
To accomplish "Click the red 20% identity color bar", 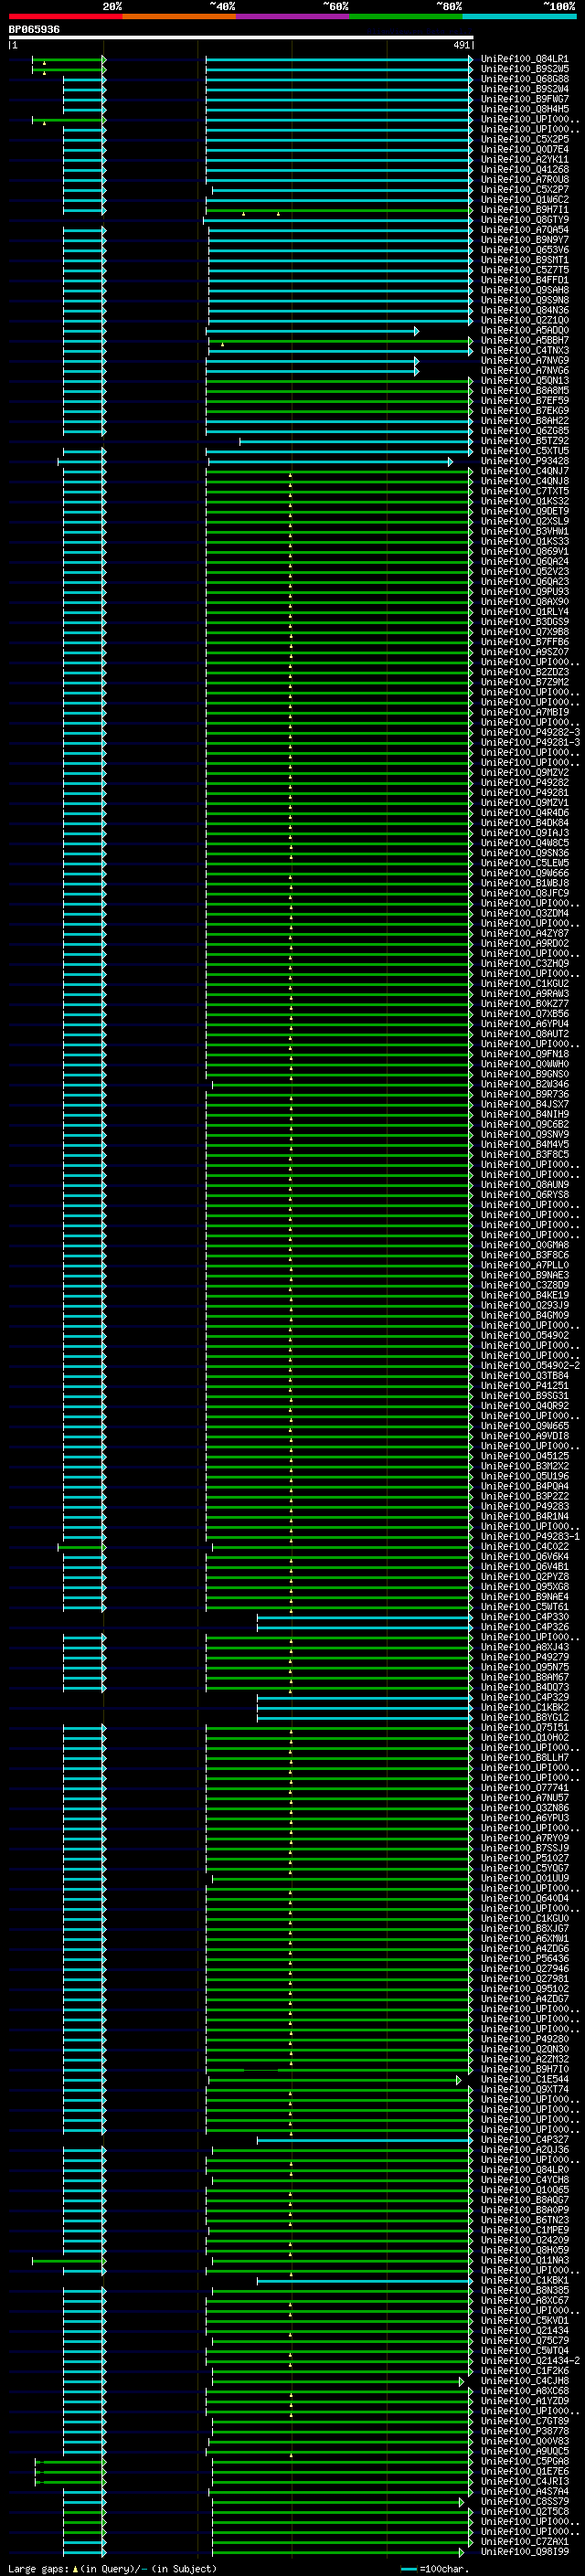I will pyautogui.click(x=65, y=16).
